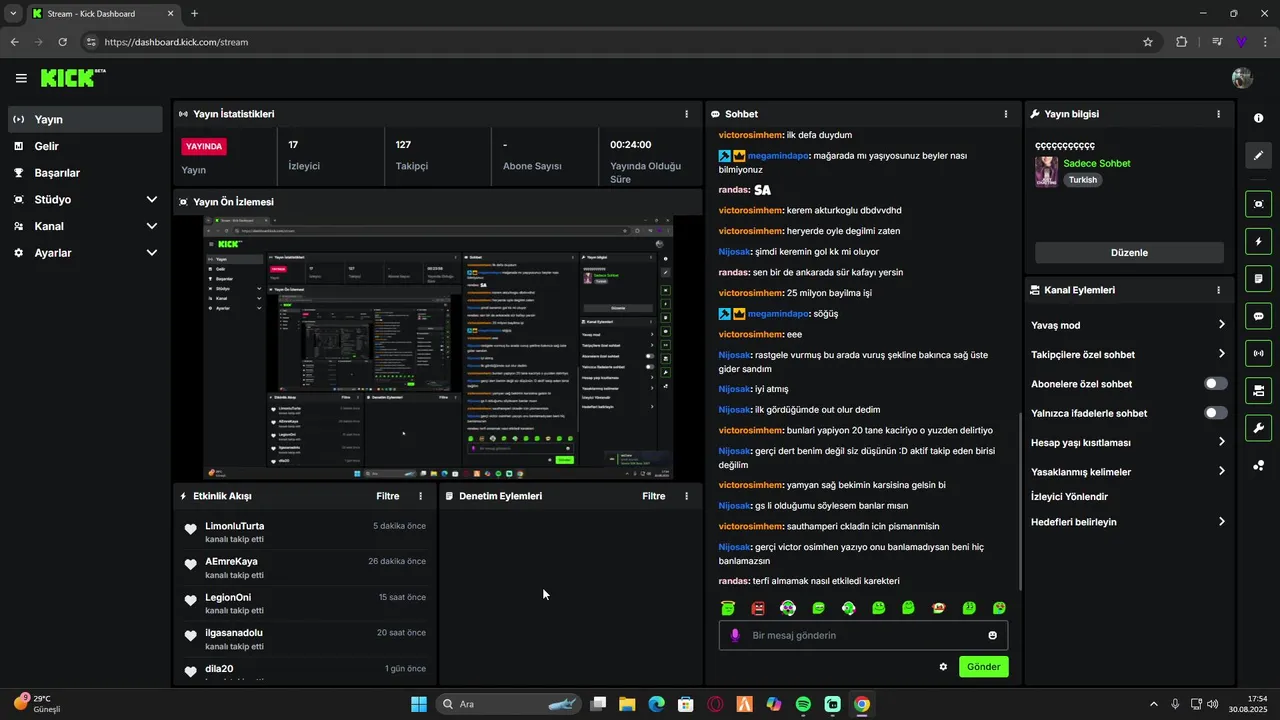Toggle the broadcast signal widget icon
1280x720 pixels.
(1258, 353)
